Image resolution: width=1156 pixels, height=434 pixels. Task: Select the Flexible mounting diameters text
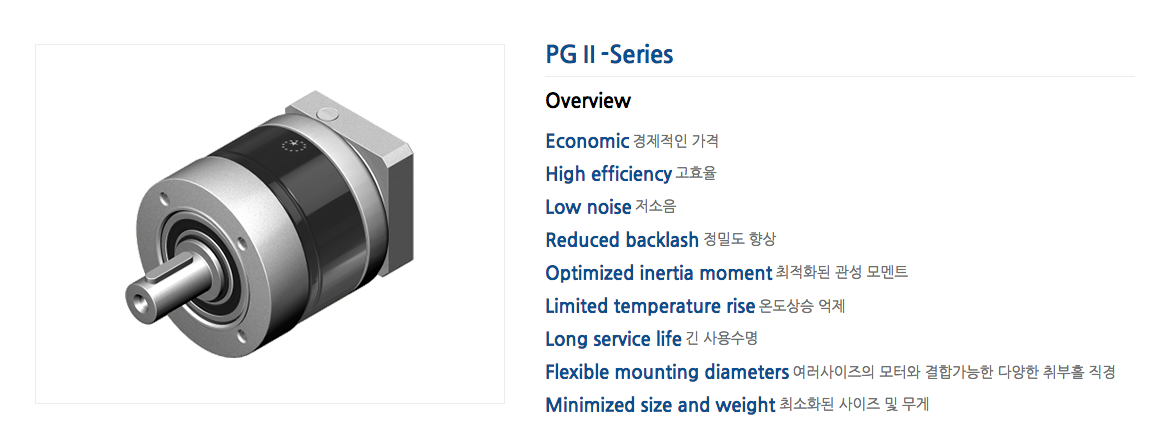point(667,372)
